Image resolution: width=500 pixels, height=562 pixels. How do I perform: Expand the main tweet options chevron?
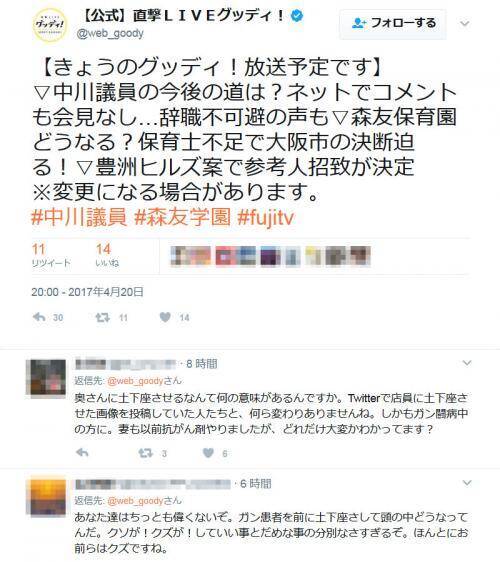tap(465, 24)
